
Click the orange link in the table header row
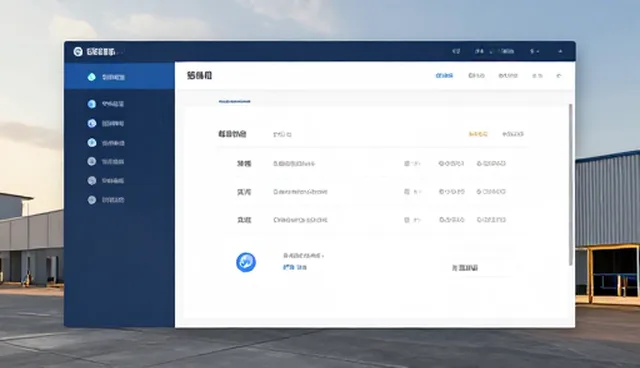click(x=478, y=134)
